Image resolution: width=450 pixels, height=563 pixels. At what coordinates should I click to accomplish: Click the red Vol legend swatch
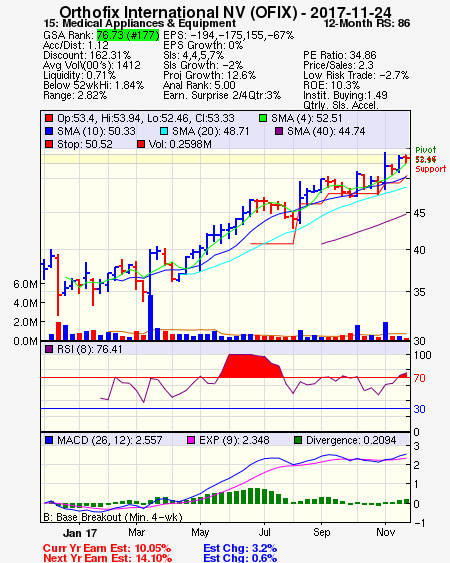coord(141,144)
